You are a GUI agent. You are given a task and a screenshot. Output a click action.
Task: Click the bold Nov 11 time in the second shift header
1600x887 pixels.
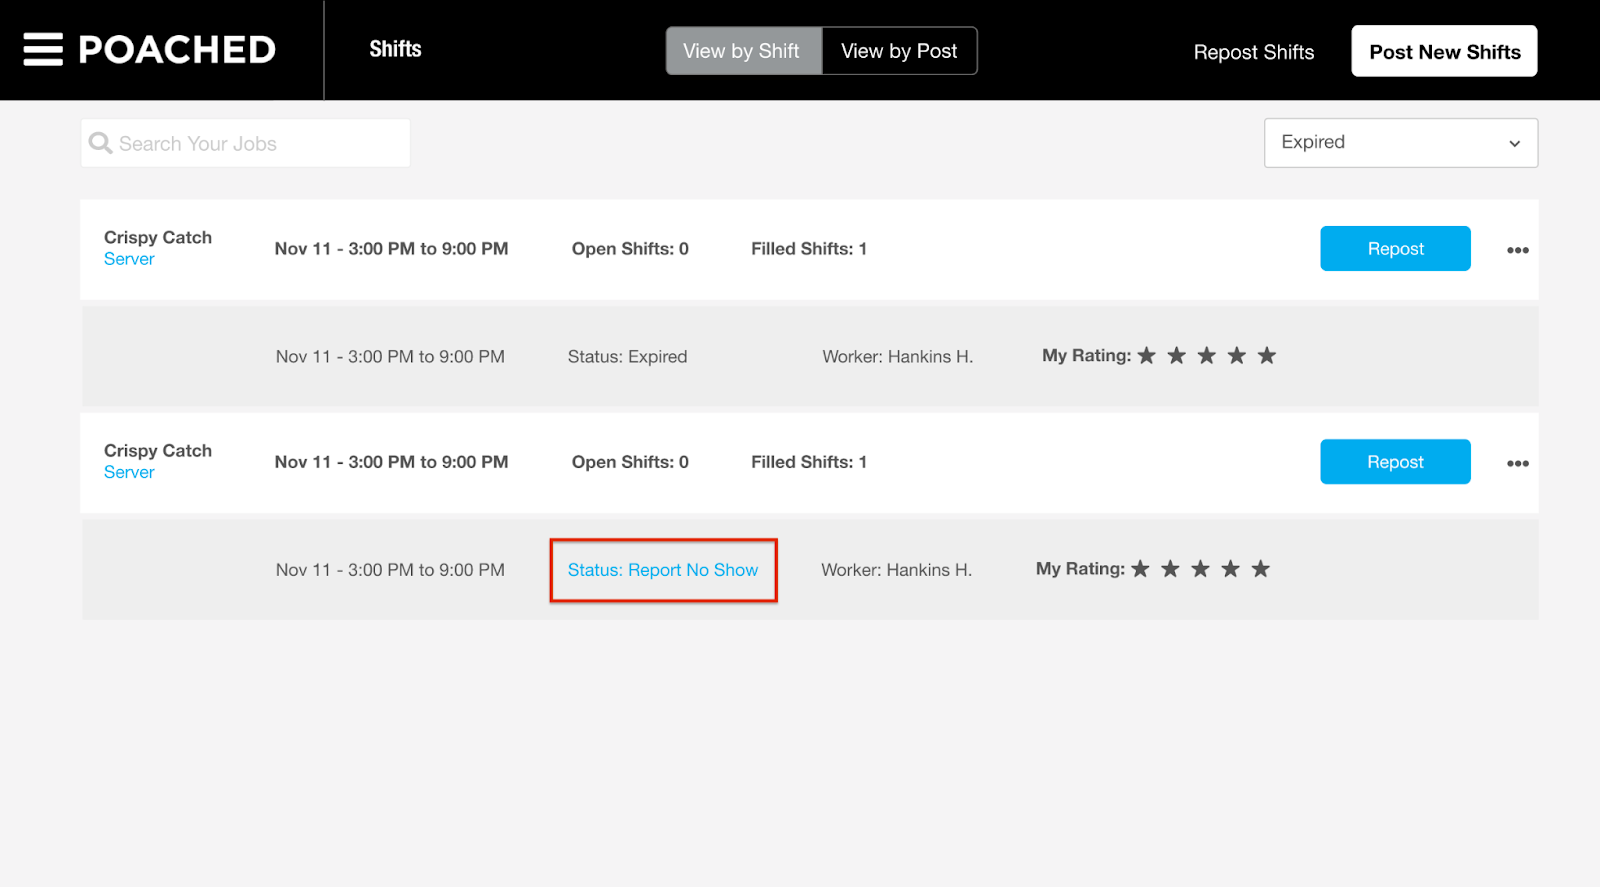[391, 462]
